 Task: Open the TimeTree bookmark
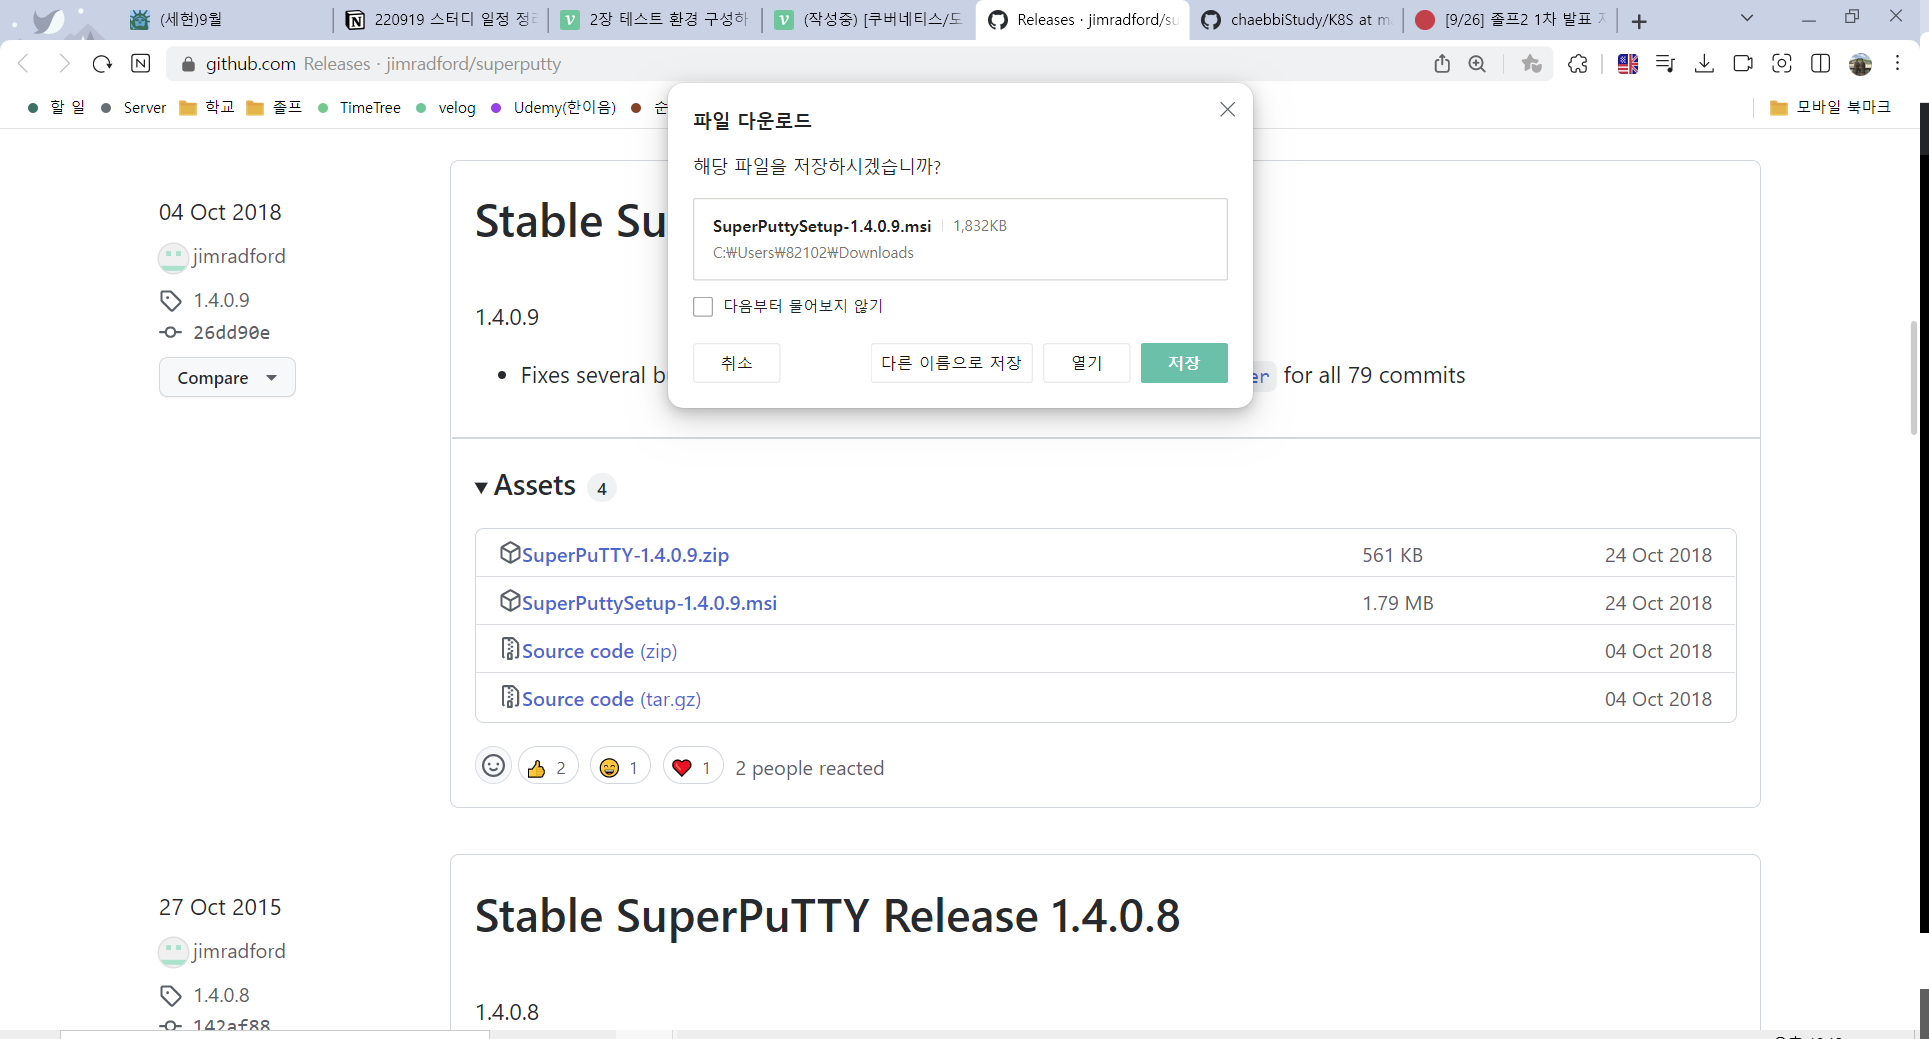pyautogui.click(x=359, y=107)
